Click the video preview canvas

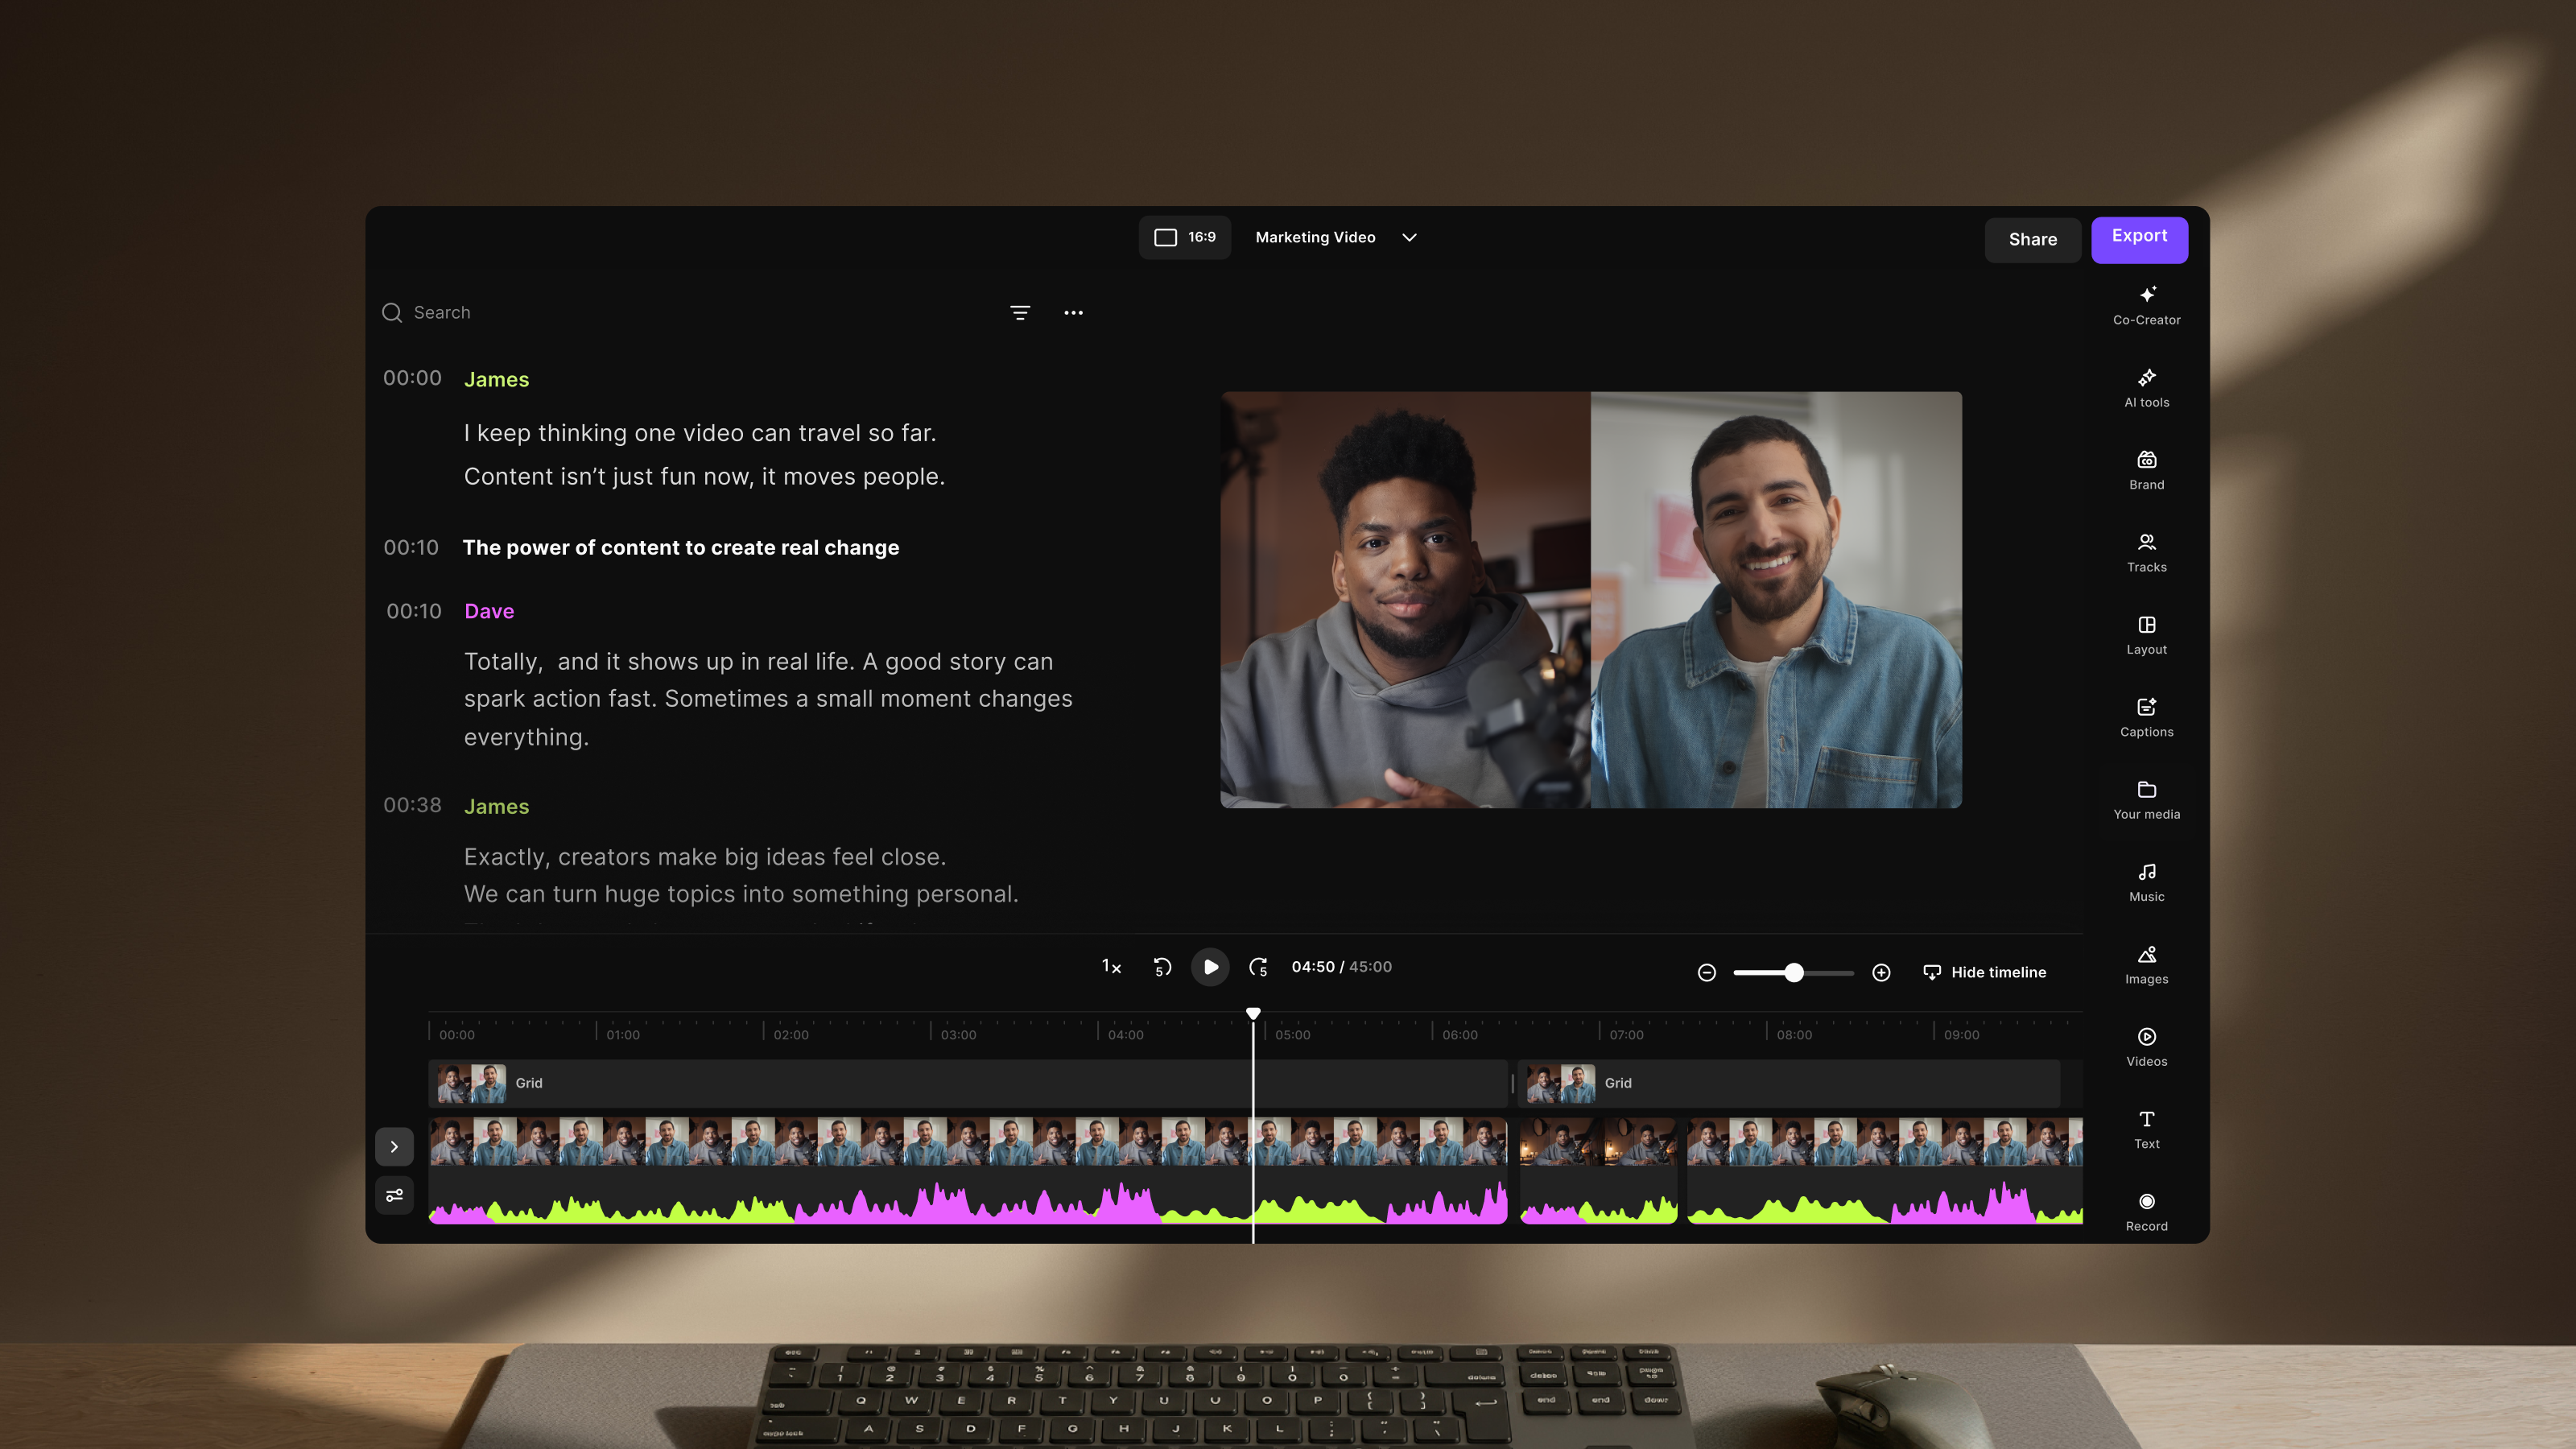tap(1591, 600)
